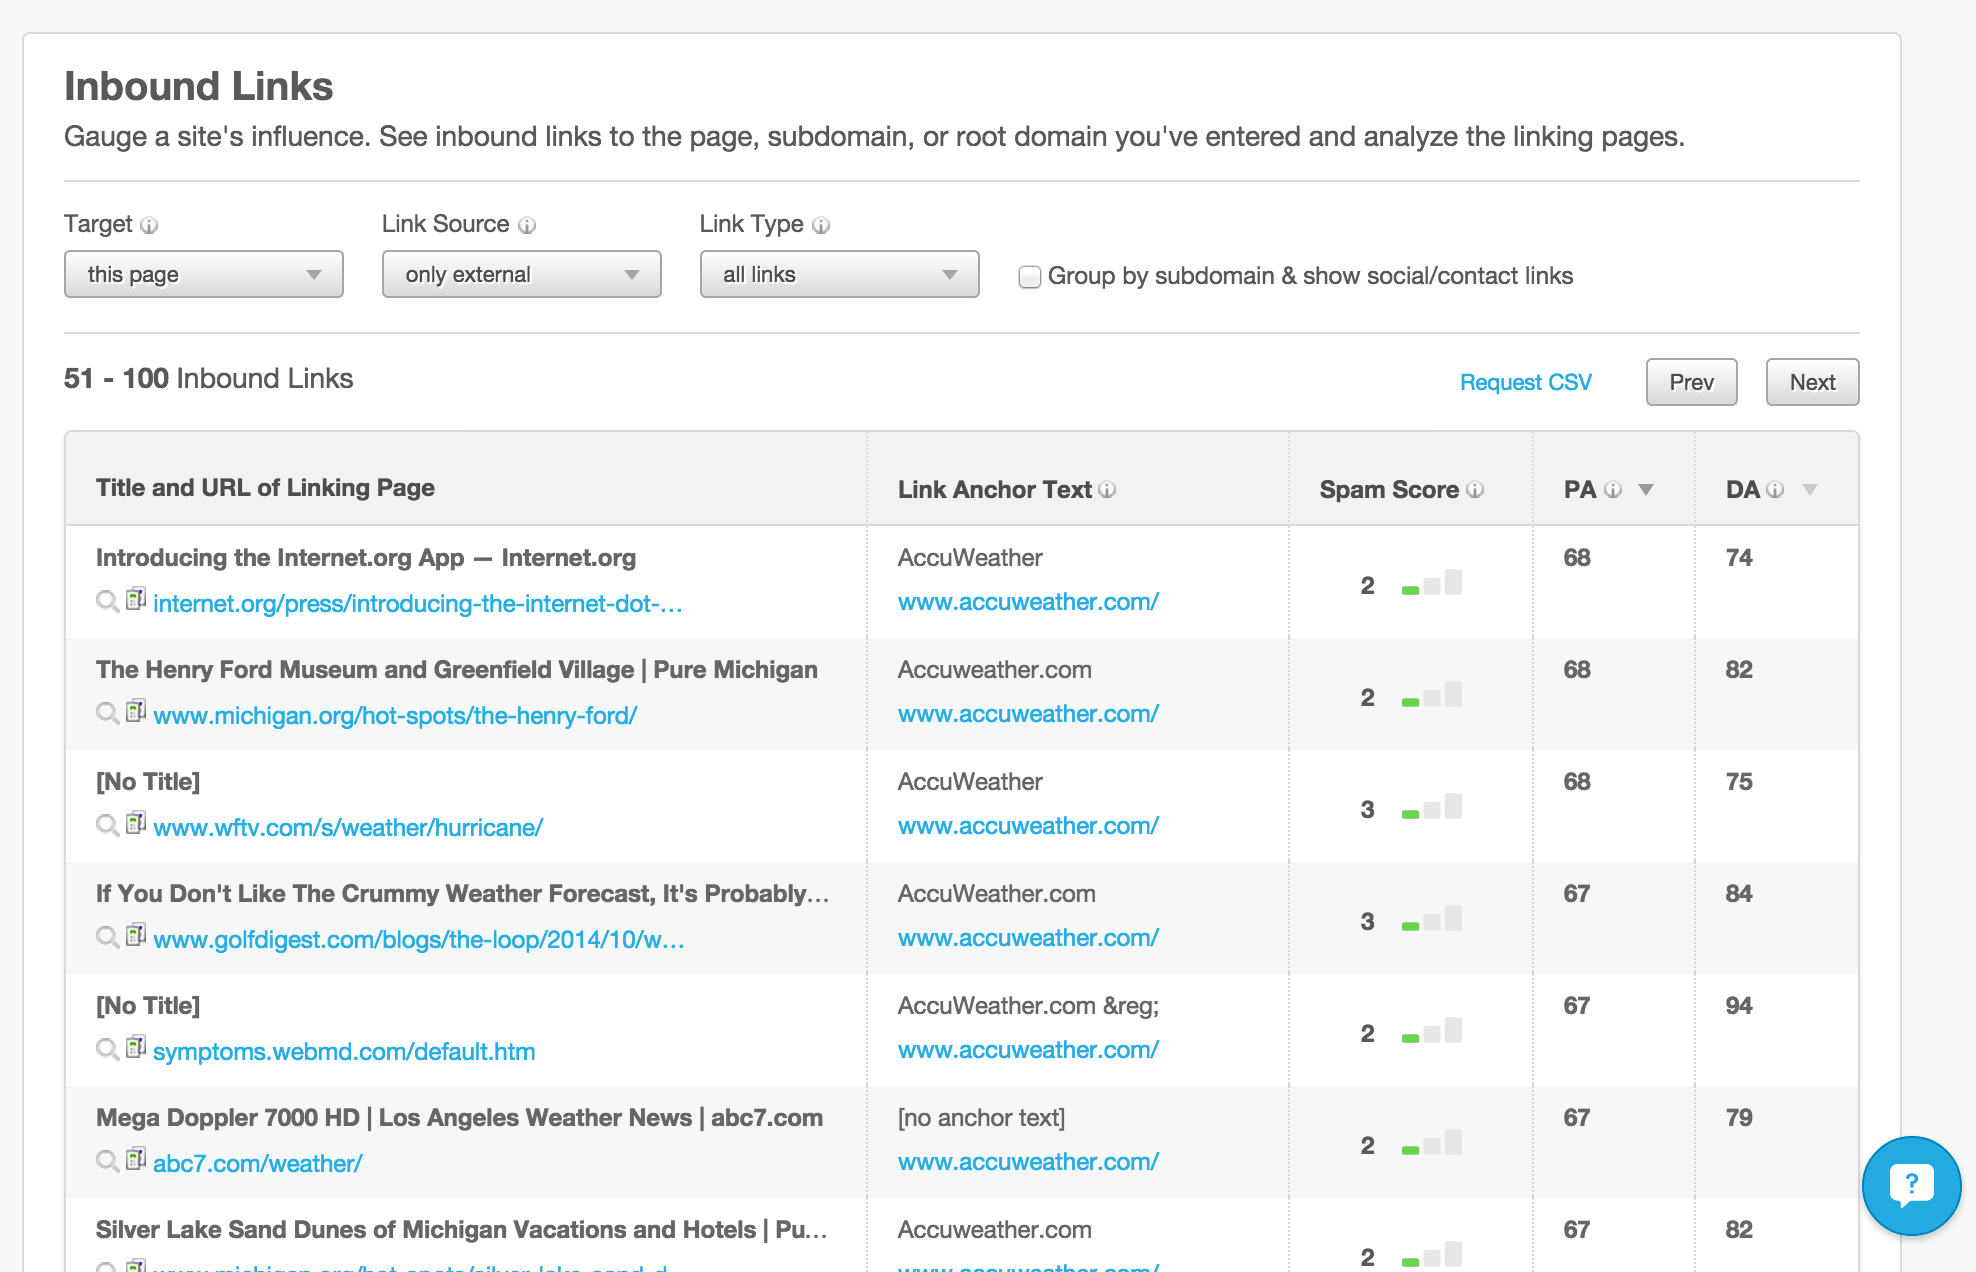Click the magnifier icon beside abc7.com/weather
Viewport: 1976px width, 1272px height.
tap(107, 1163)
